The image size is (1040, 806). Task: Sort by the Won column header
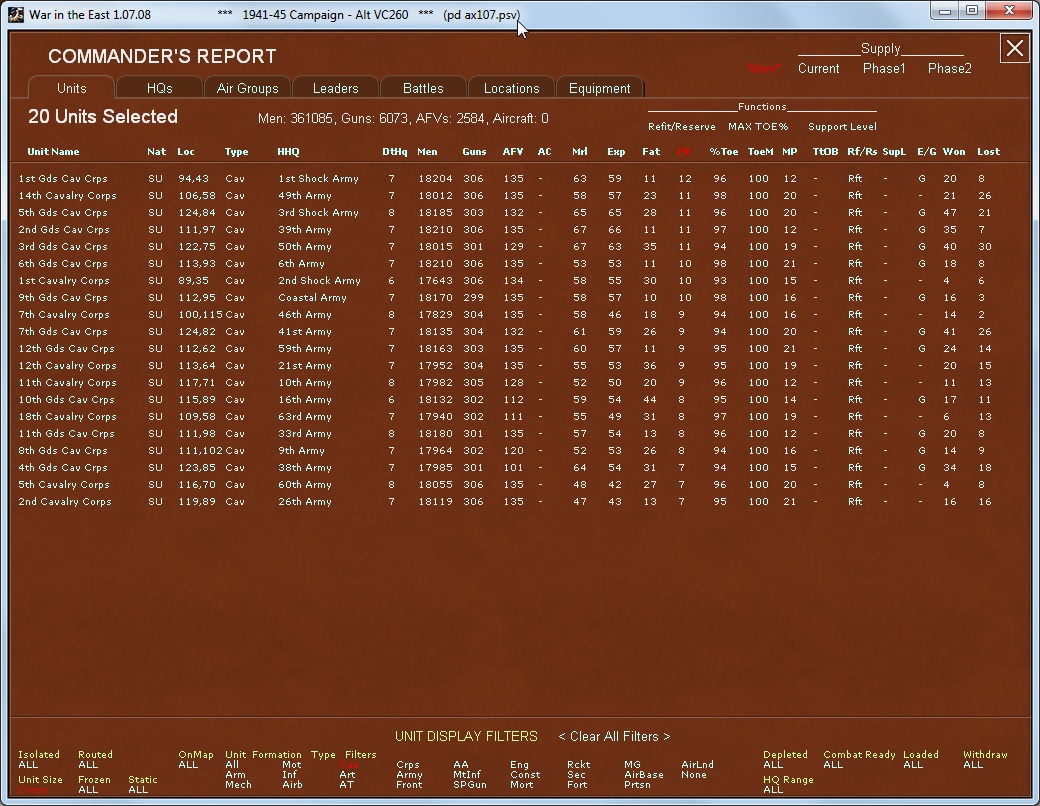click(954, 151)
